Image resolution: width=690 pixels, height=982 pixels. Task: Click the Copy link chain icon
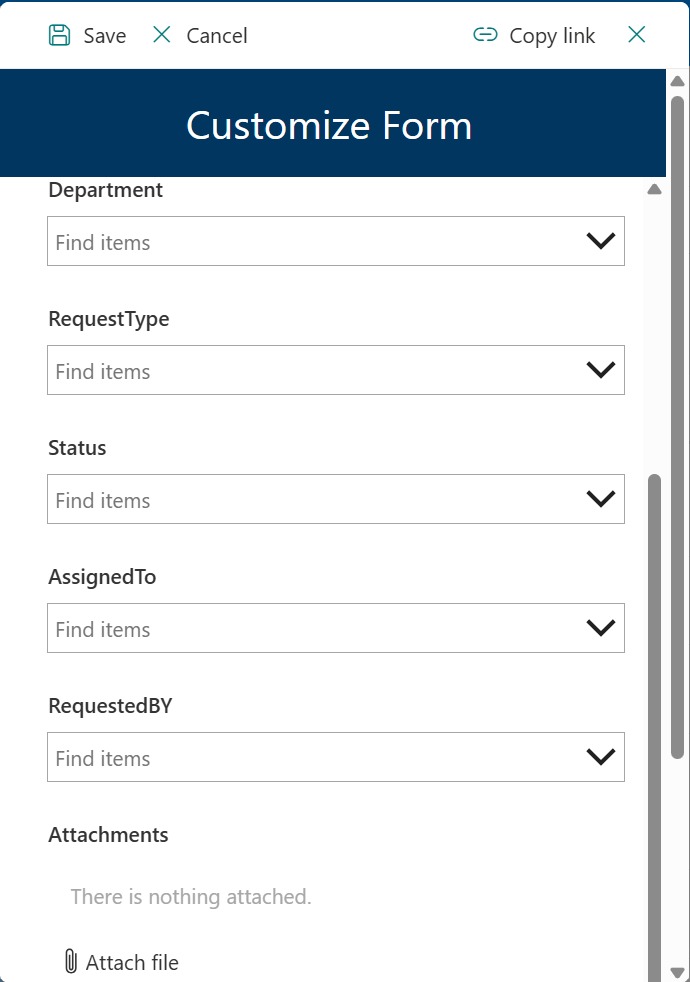485,34
